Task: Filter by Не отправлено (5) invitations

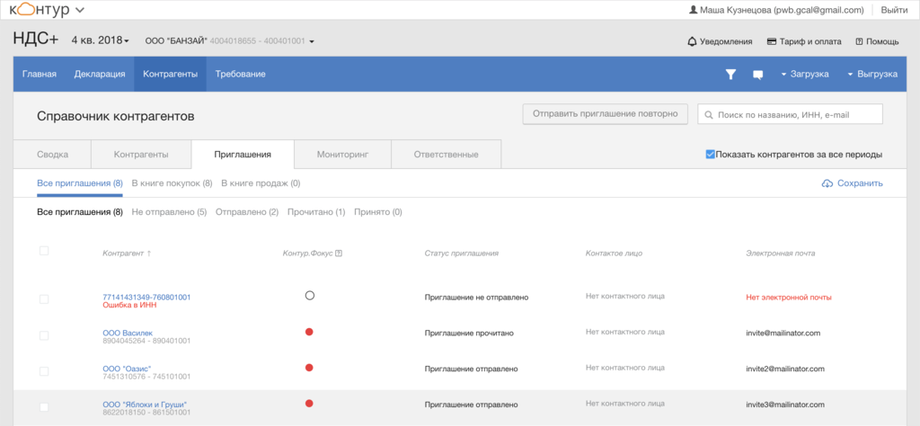Action: point(169,212)
